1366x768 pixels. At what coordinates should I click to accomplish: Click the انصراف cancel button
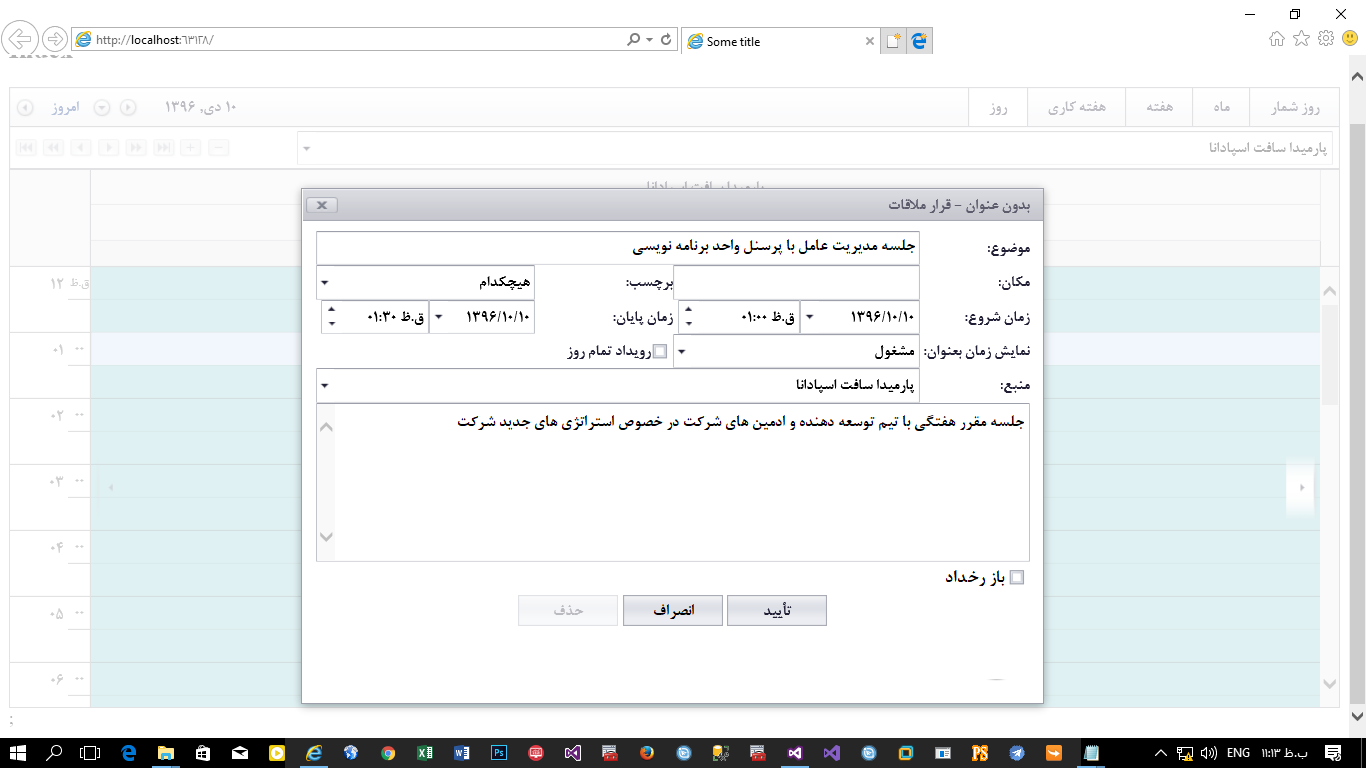click(672, 610)
